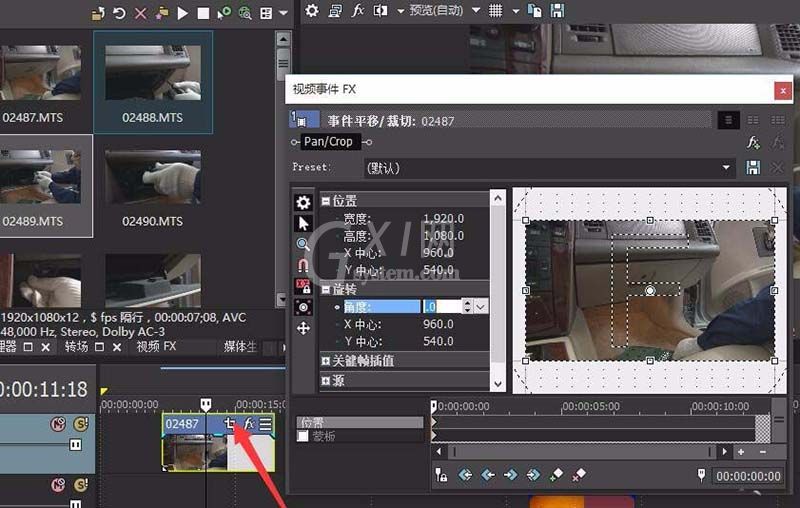
Task: Toggle the preview overlay grid icon
Action: click(495, 11)
